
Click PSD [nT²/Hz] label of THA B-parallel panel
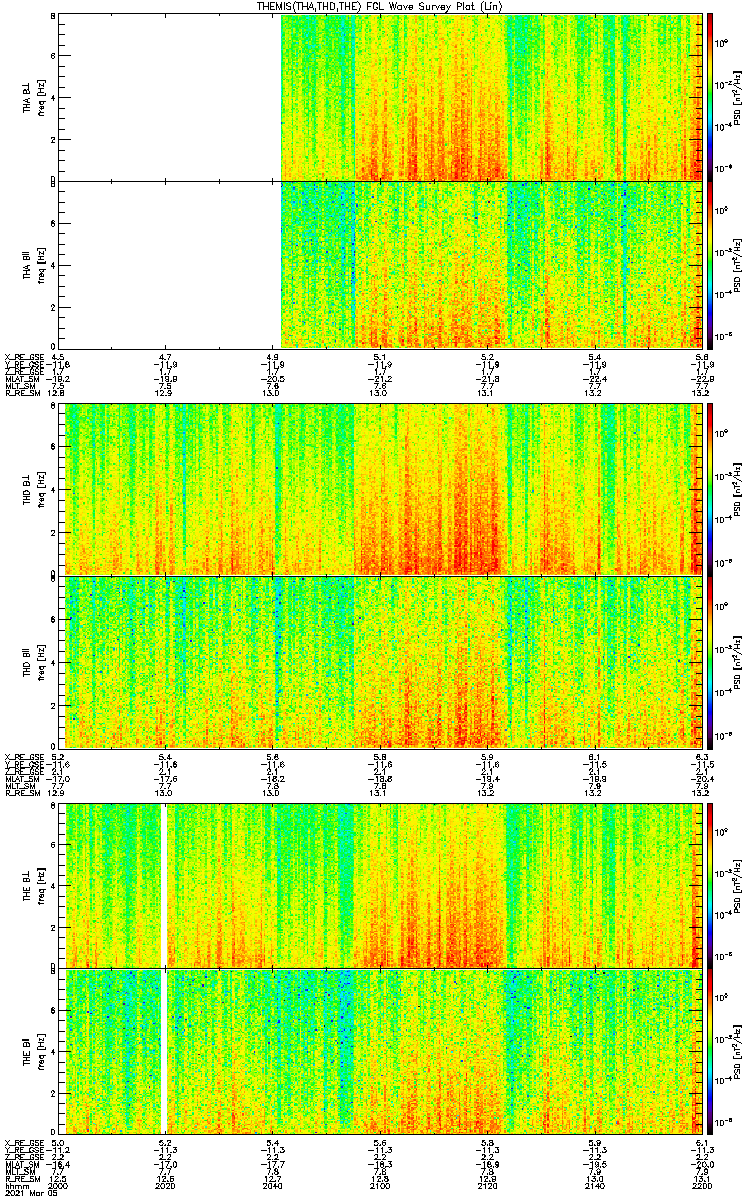click(x=738, y=264)
